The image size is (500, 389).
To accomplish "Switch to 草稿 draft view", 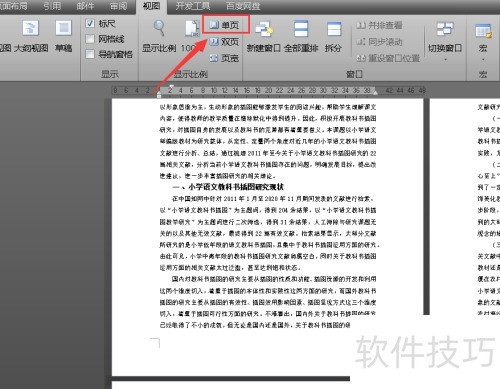I will (63, 37).
